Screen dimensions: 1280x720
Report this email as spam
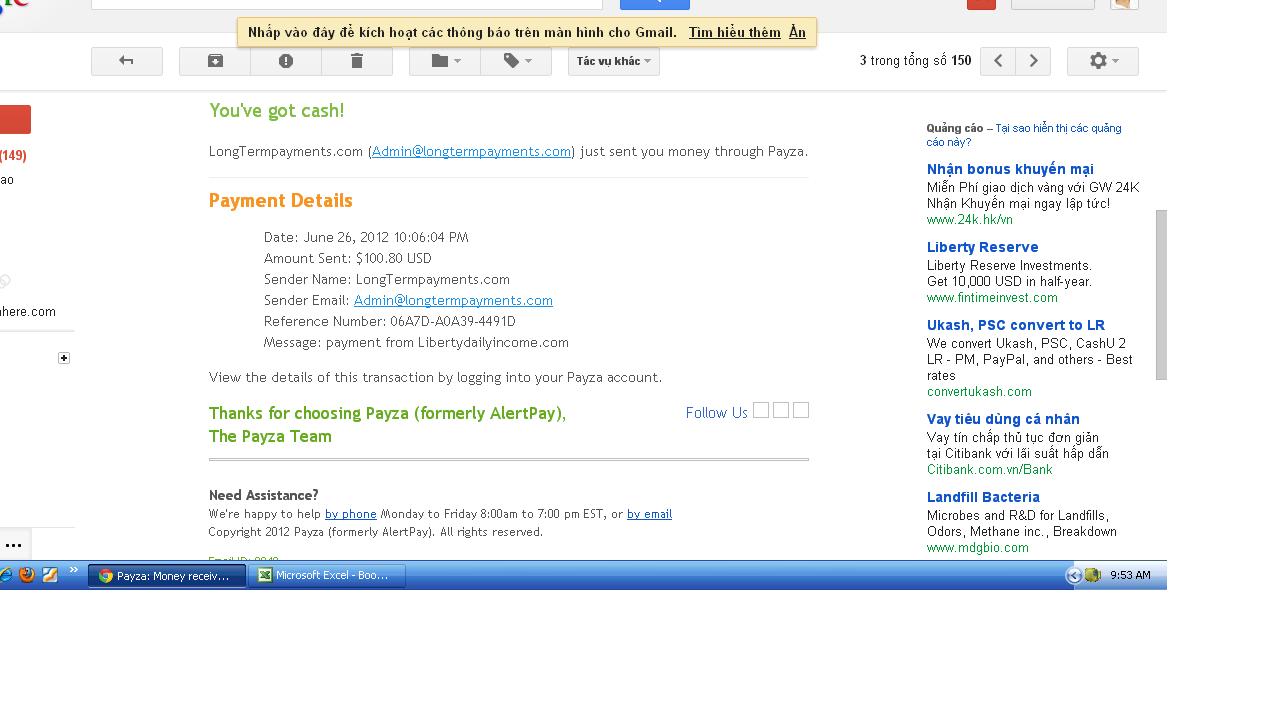(286, 61)
